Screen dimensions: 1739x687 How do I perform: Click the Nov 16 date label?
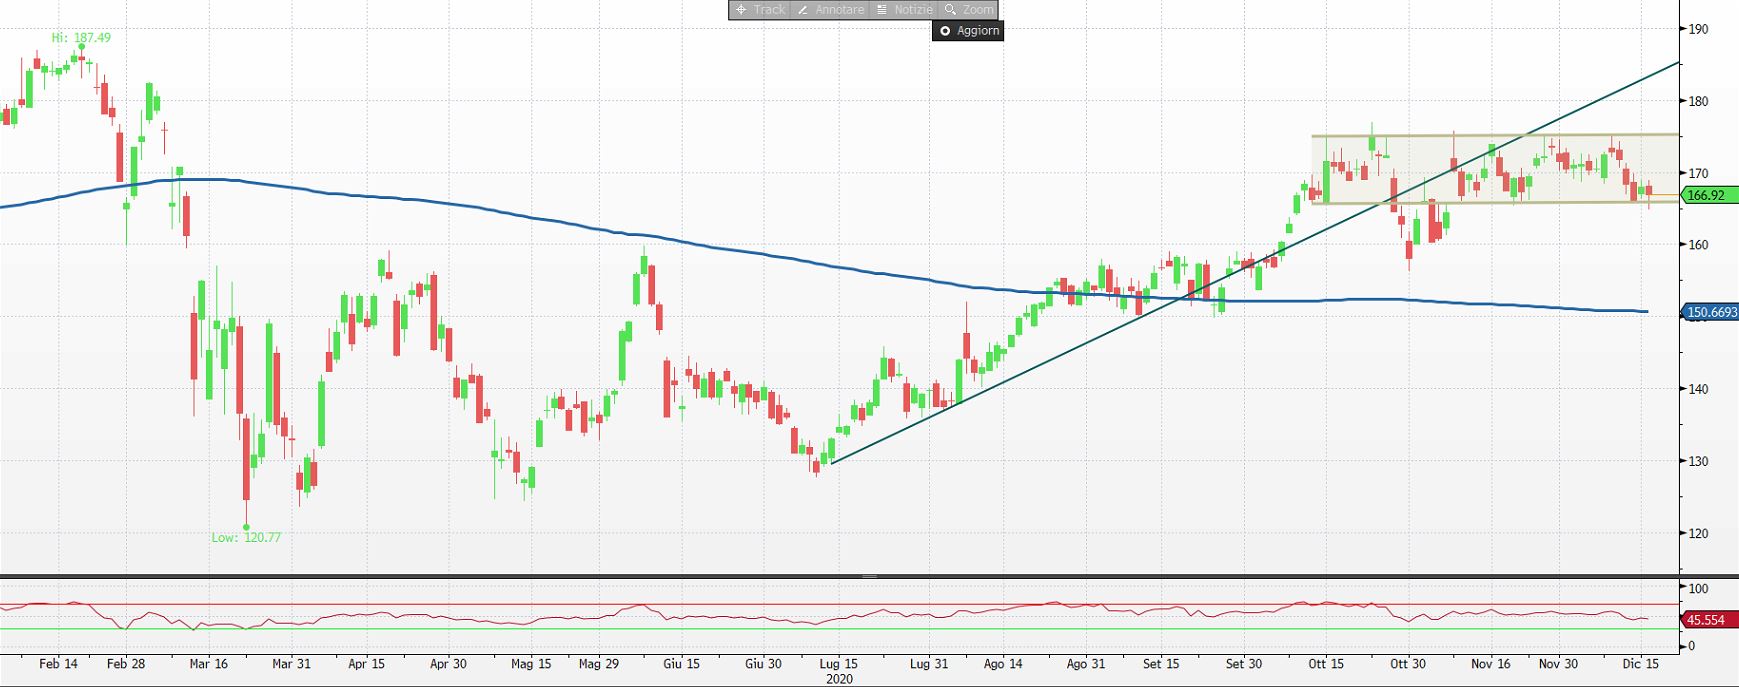tap(1491, 664)
